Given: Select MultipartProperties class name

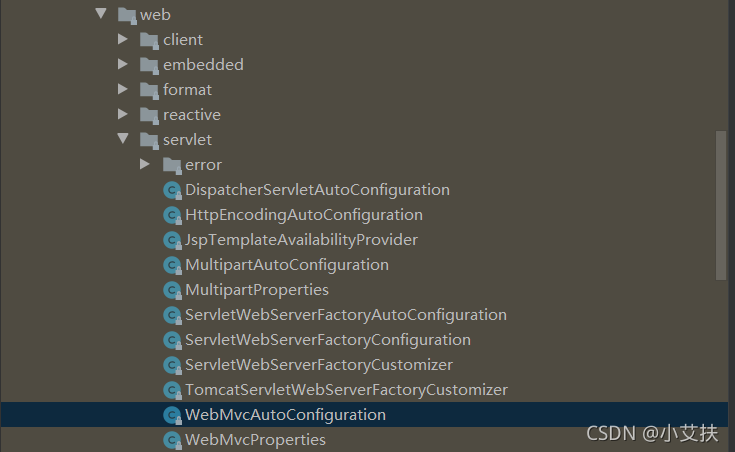Looking at the screenshot, I should (257, 290).
